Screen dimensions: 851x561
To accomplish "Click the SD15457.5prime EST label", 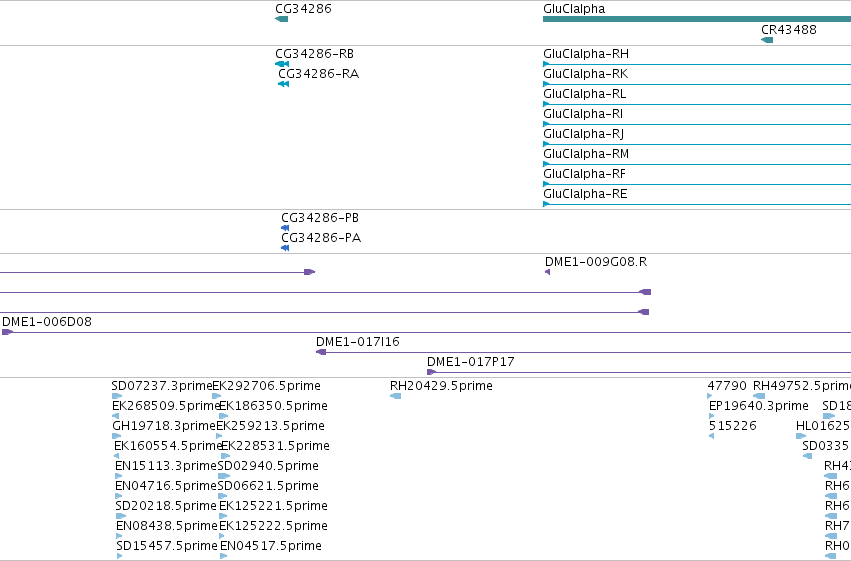I will [167, 546].
